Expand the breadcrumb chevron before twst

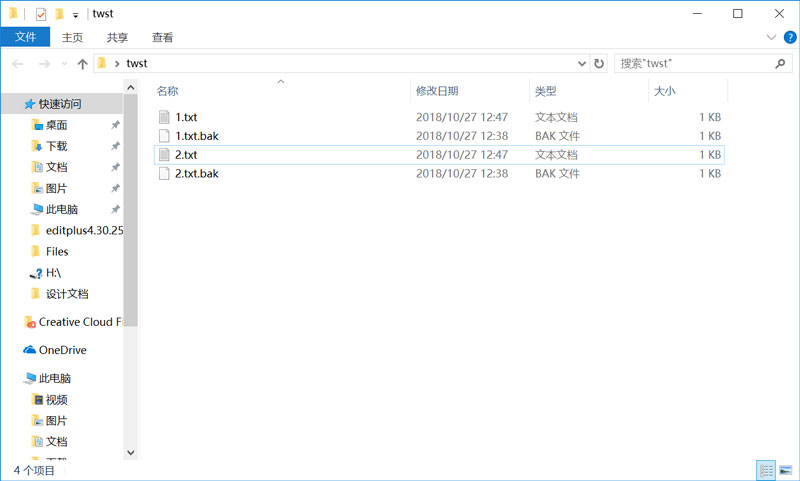pyautogui.click(x=117, y=64)
